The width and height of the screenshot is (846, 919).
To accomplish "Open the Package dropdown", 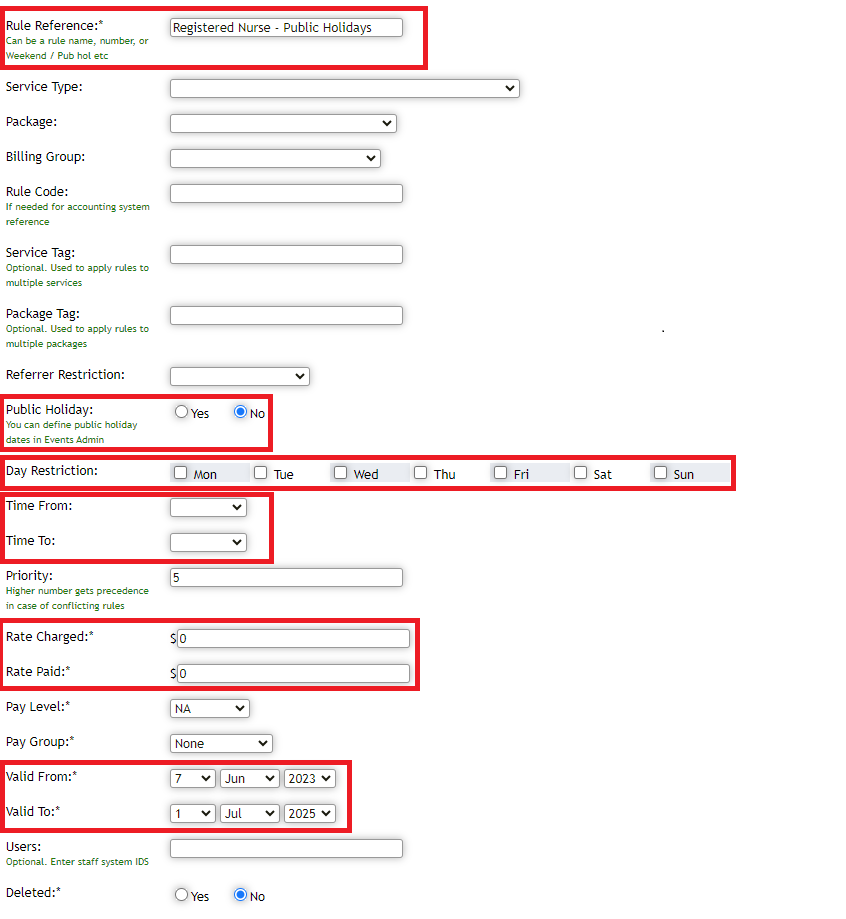I will coord(283,123).
